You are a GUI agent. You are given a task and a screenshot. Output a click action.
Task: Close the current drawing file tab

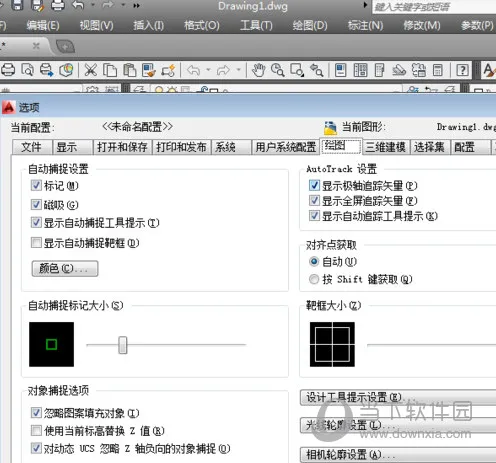[x=36, y=46]
